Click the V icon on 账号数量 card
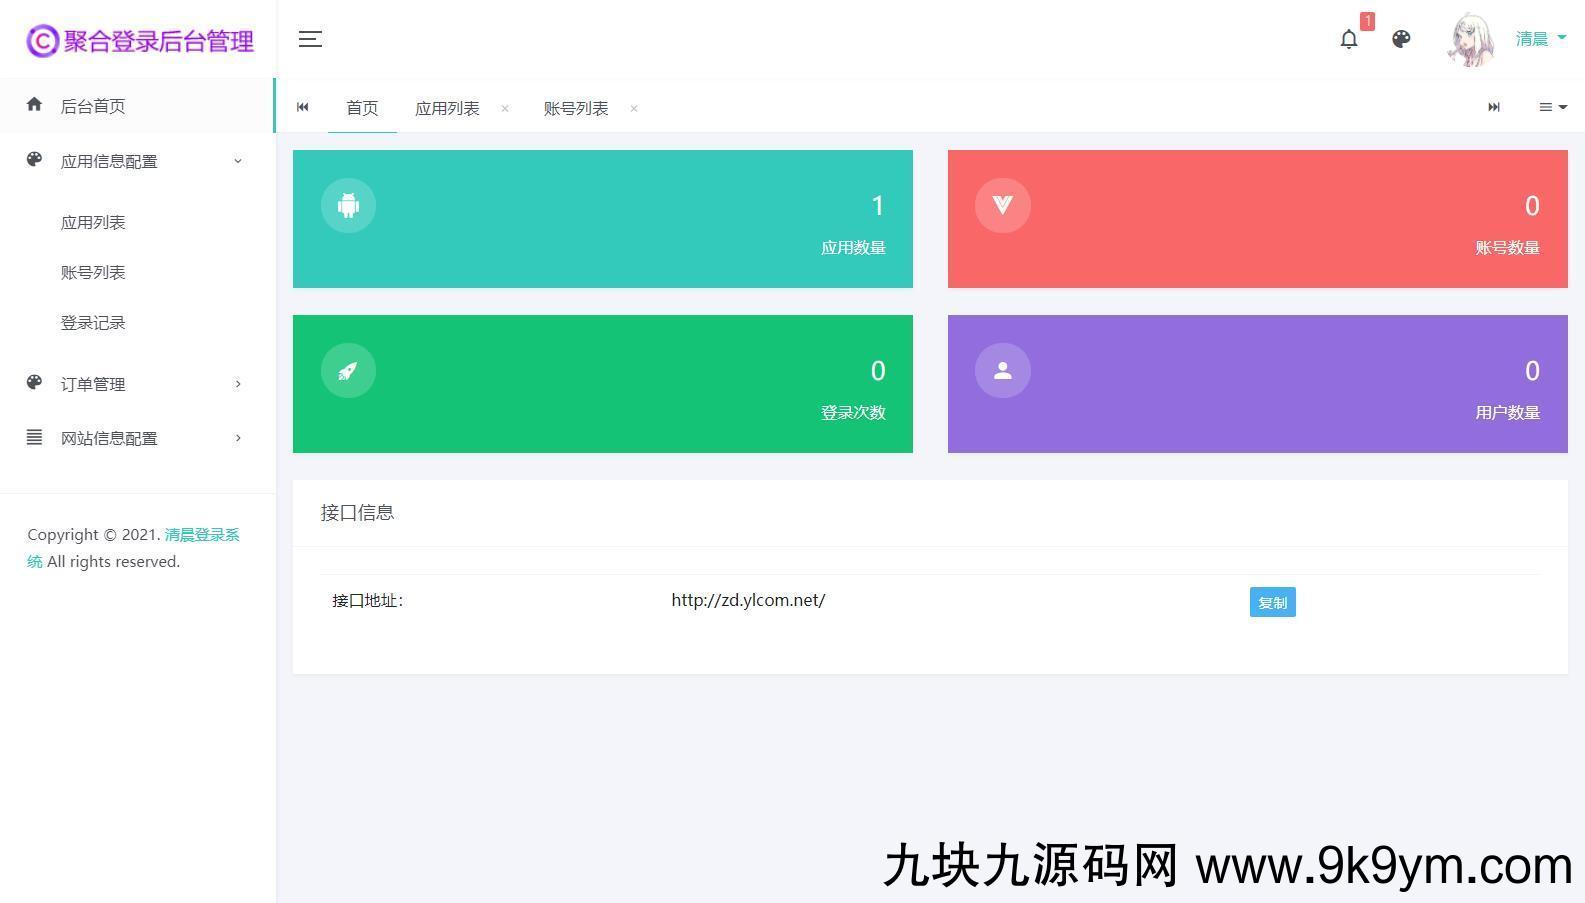 (x=1002, y=205)
